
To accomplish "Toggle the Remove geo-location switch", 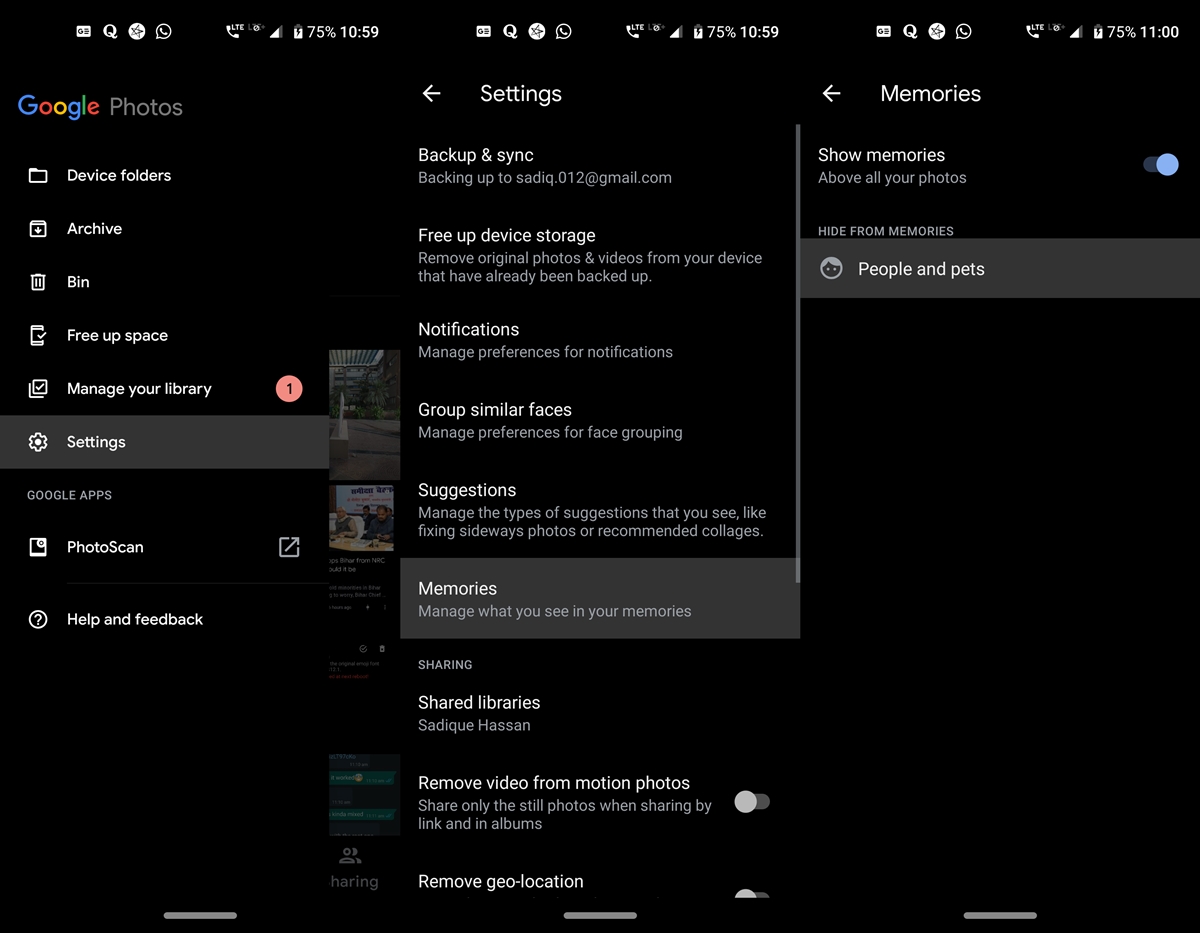I will (x=752, y=893).
